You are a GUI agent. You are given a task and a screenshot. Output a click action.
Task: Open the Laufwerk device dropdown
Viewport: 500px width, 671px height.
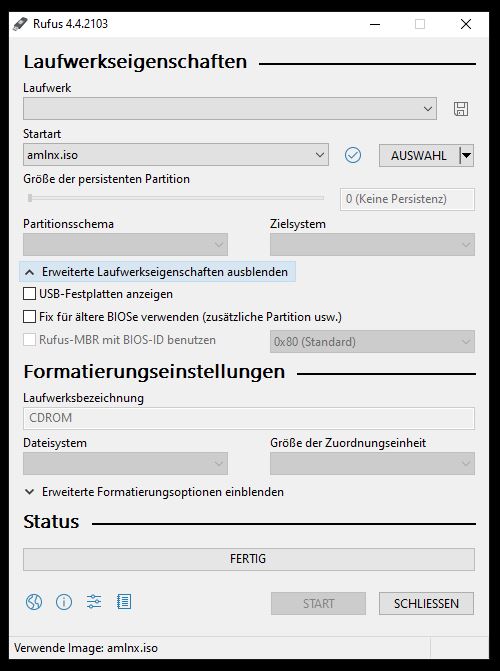230,109
